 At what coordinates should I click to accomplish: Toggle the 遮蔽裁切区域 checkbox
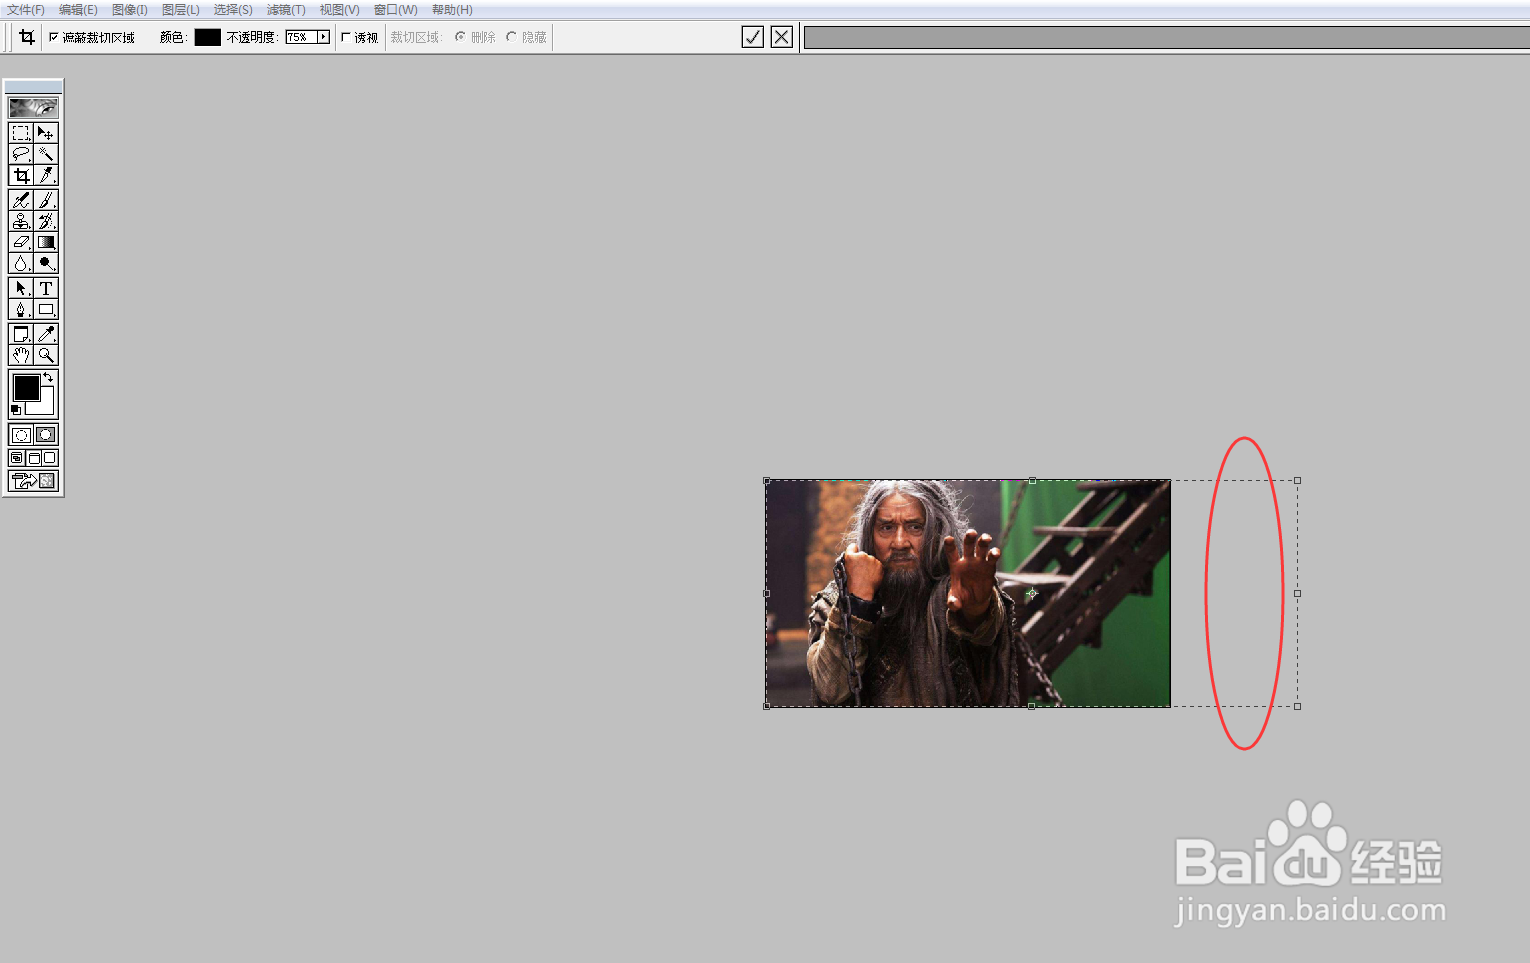click(54, 37)
